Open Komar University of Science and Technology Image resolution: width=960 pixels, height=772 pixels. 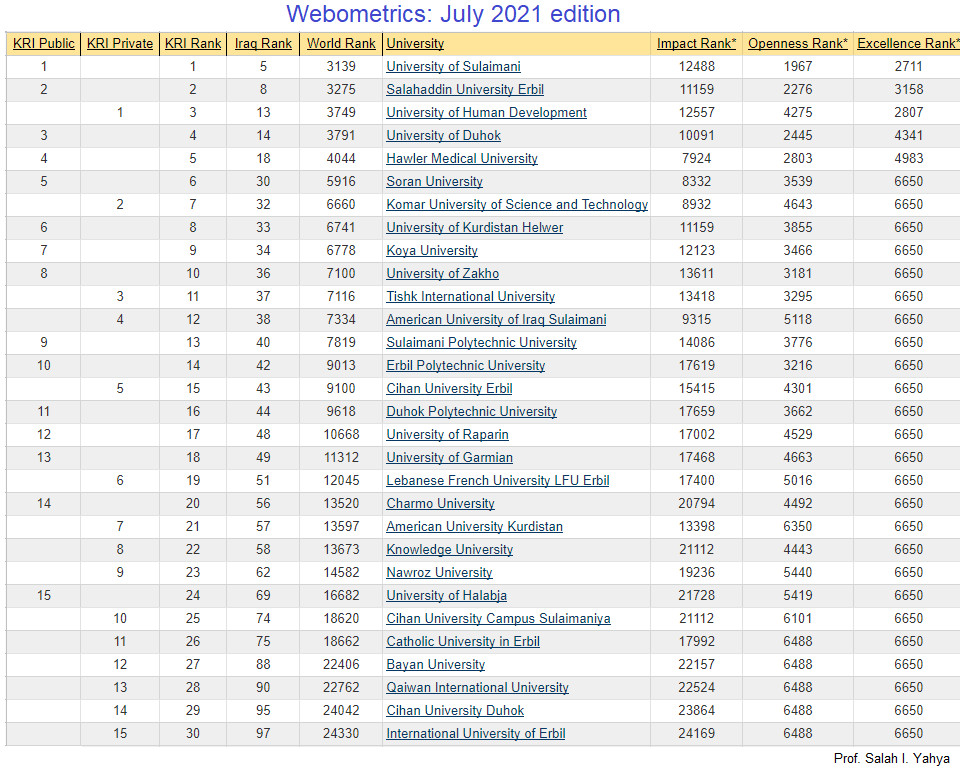coord(517,204)
